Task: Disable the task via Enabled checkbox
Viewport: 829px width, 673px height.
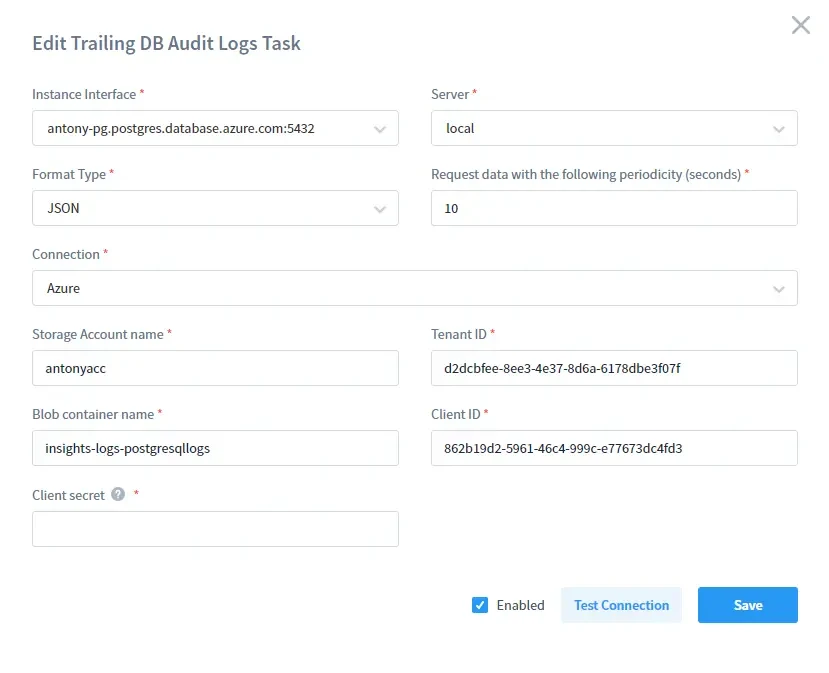Action: 481,605
